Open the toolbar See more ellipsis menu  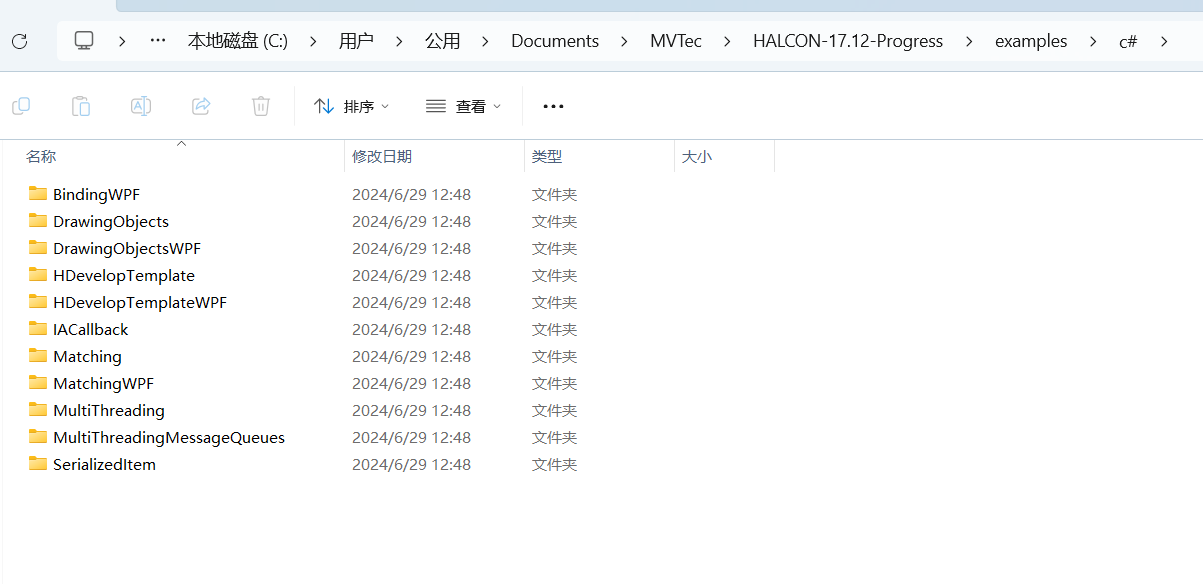coord(553,106)
